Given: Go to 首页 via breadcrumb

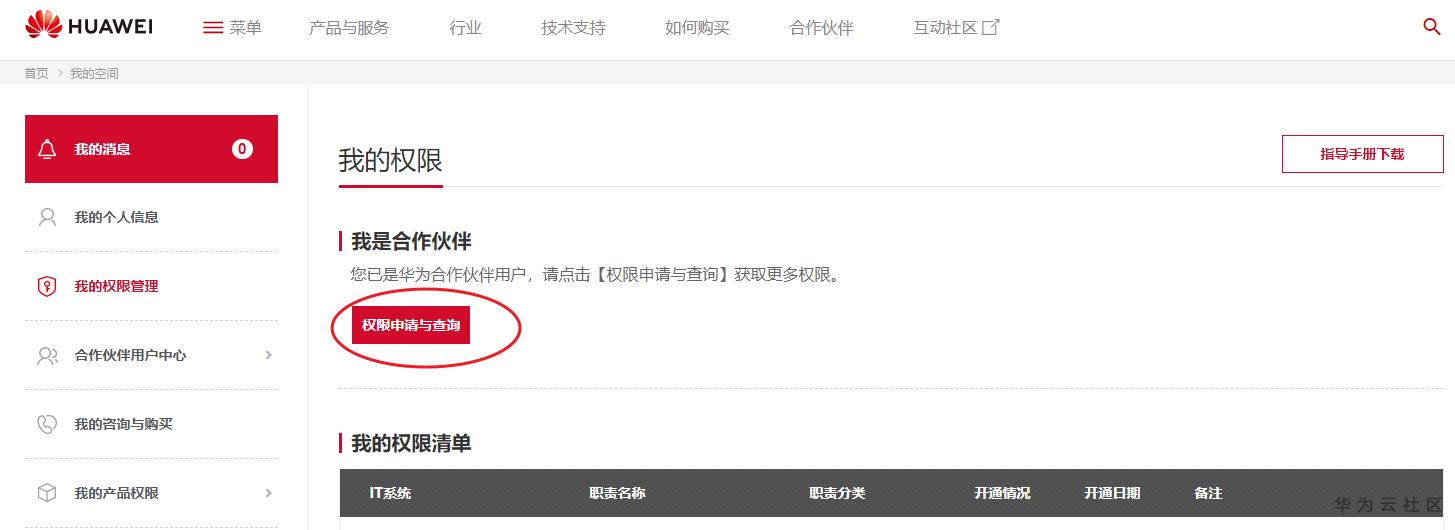Looking at the screenshot, I should point(36,74).
